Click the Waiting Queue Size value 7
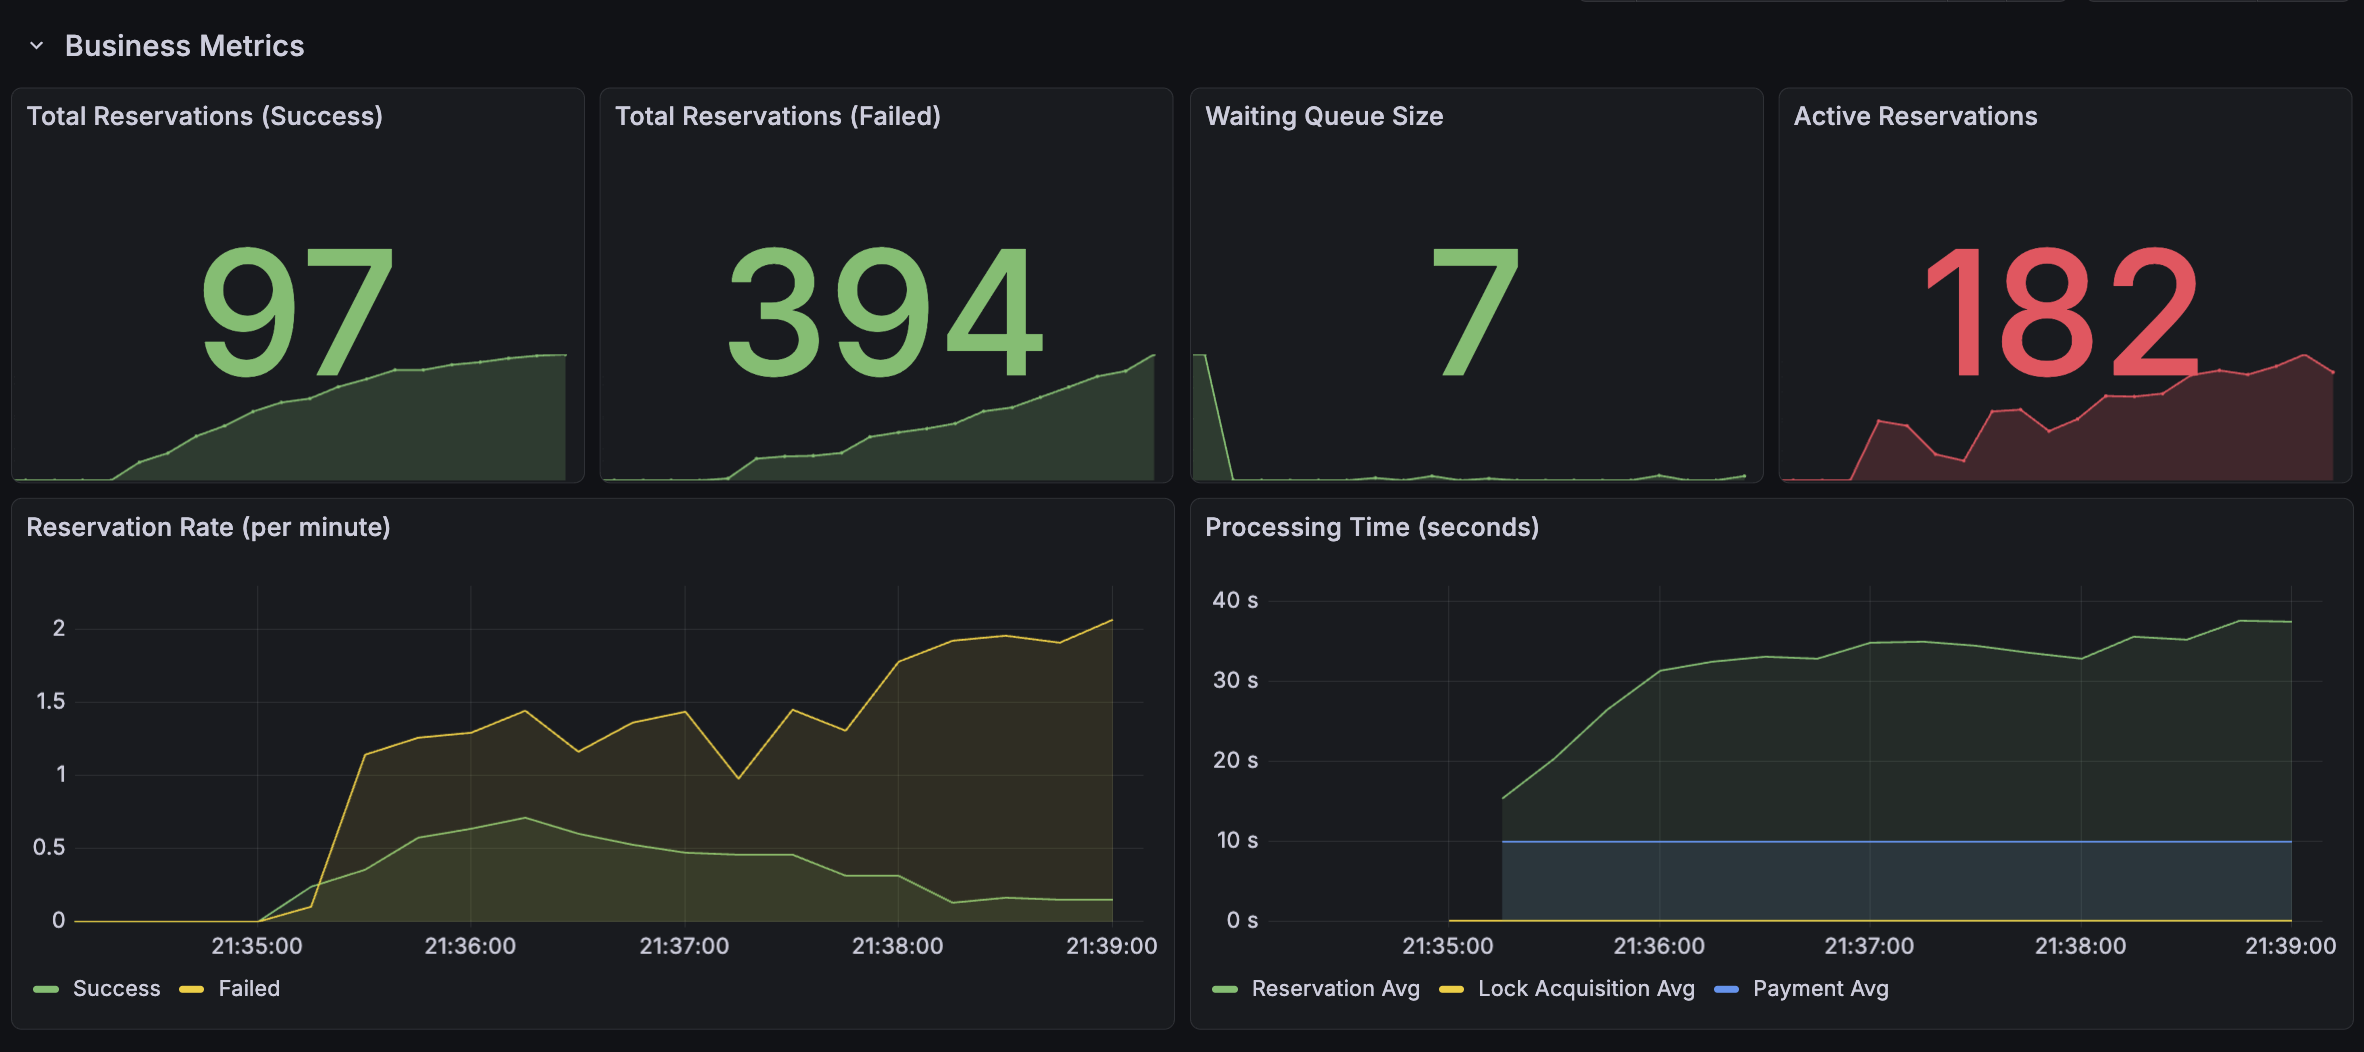This screenshot has width=2364, height=1052. point(1475,312)
